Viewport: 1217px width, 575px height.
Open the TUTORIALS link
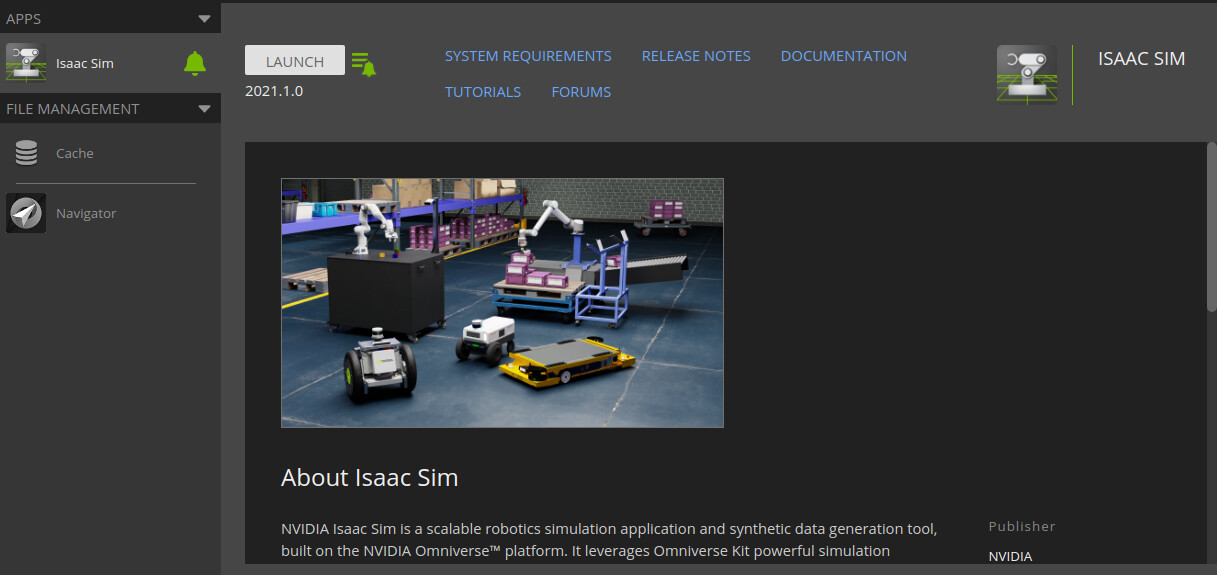[483, 92]
